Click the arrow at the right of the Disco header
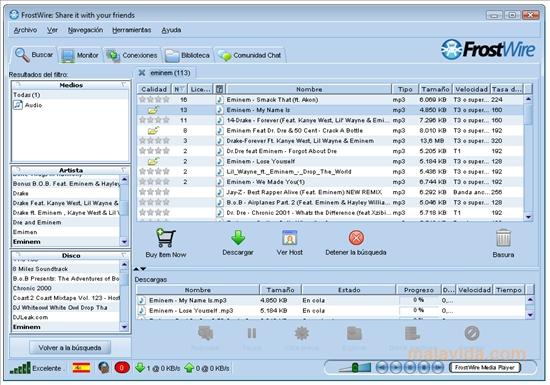 pos(124,255)
